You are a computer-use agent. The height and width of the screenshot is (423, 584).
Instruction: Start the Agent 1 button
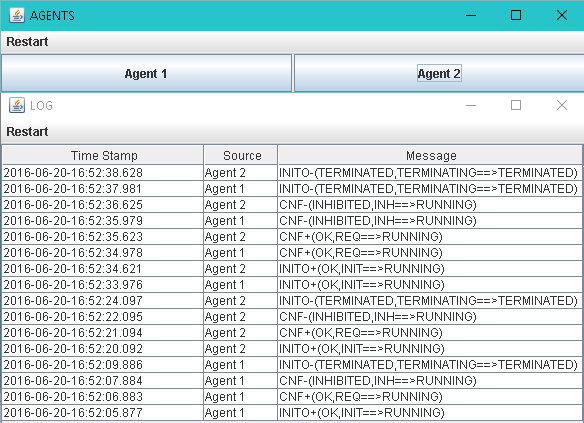point(146,73)
